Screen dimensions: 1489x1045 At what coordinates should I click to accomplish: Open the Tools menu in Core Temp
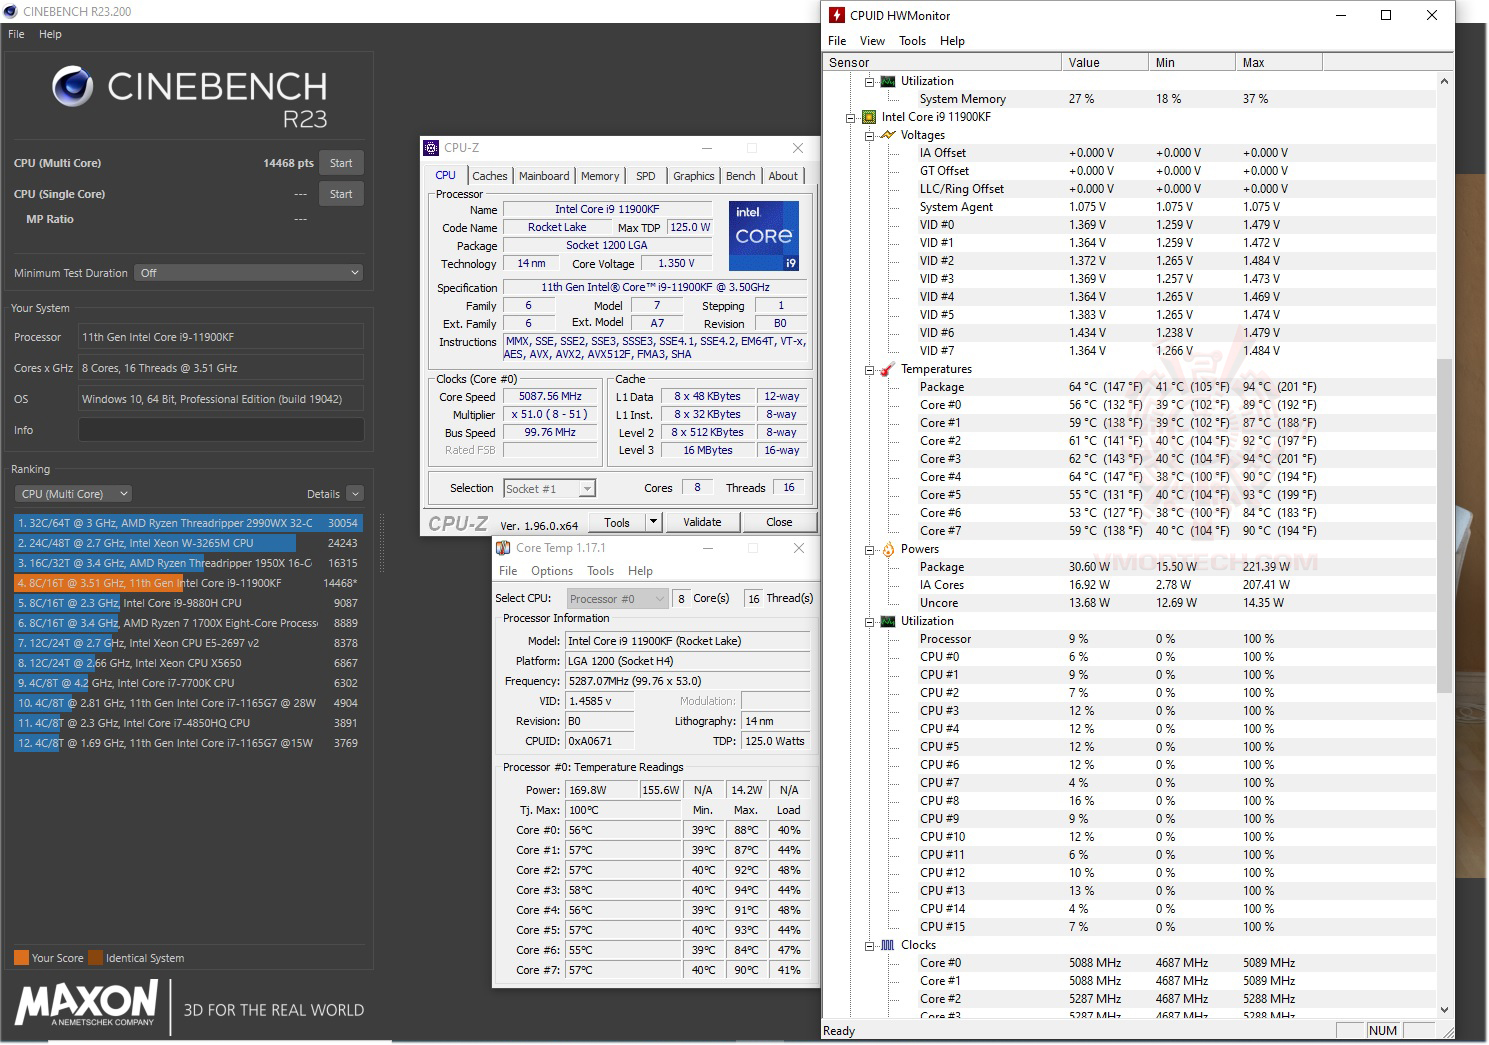point(600,571)
